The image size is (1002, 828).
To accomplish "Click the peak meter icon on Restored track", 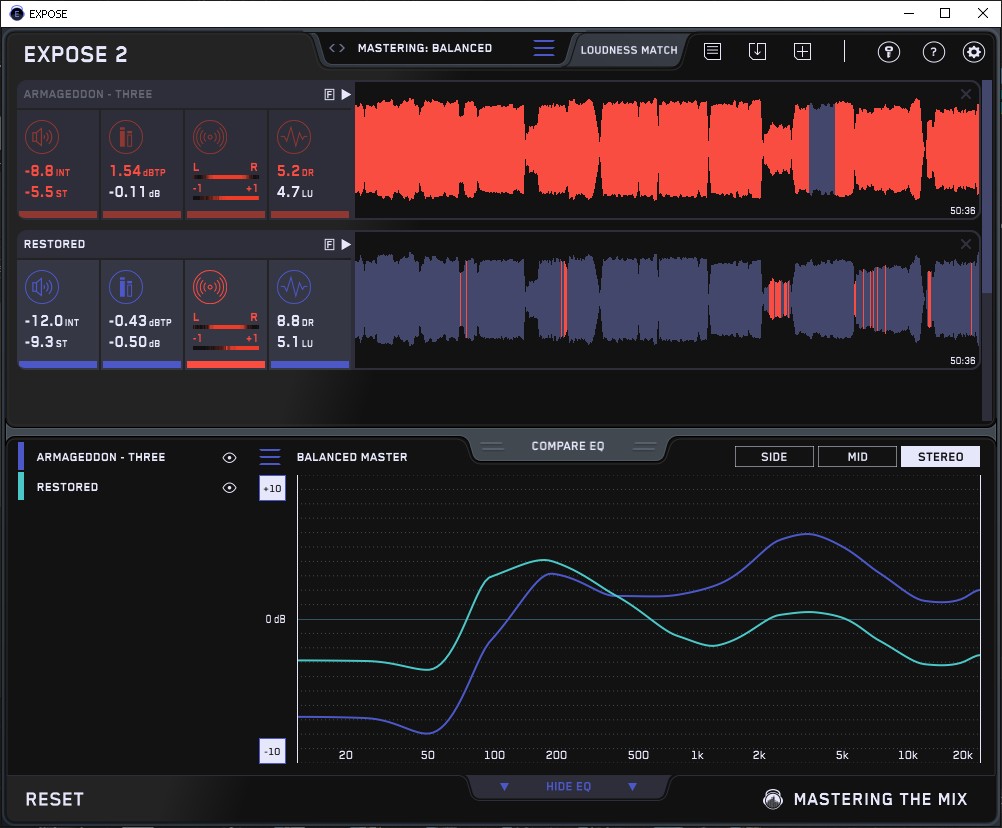I will point(125,287).
